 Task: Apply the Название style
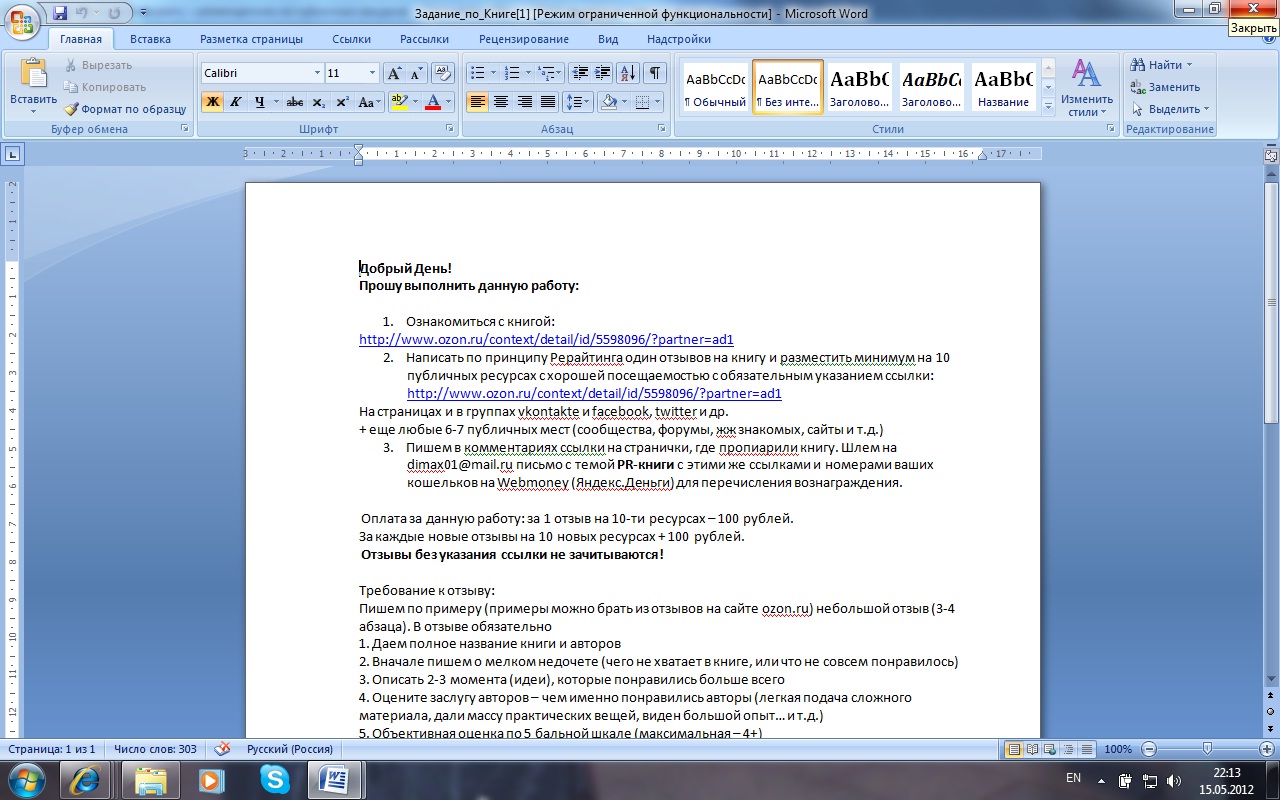coord(1003,88)
